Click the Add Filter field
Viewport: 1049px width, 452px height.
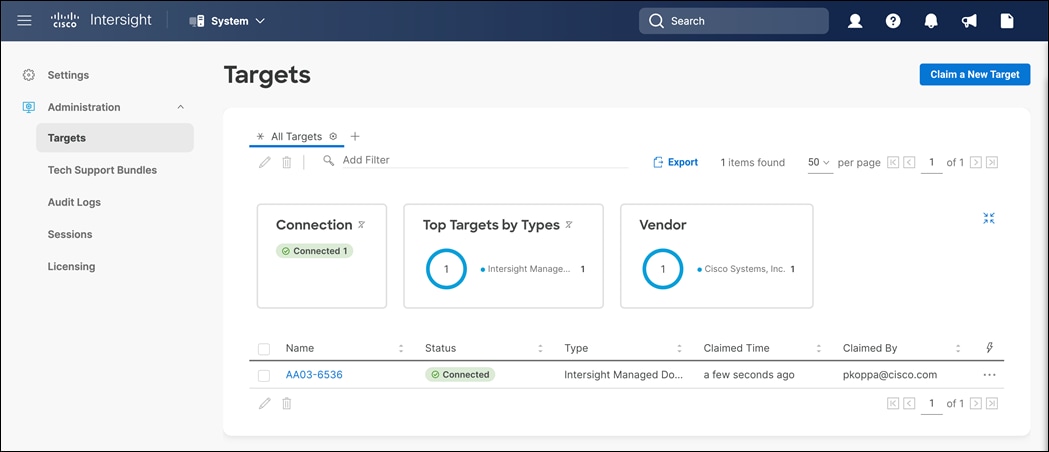485,160
